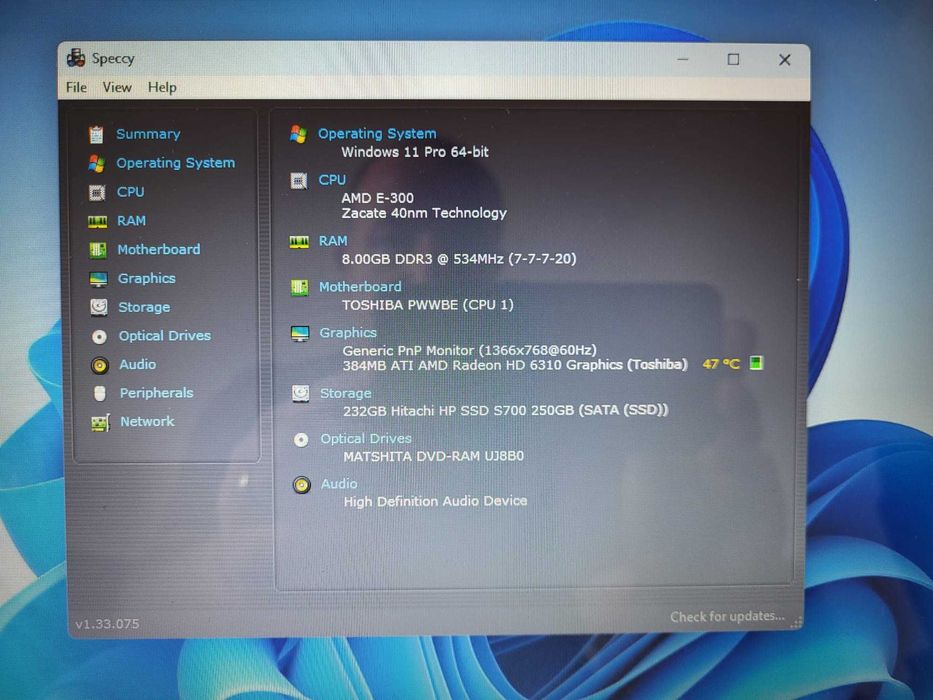Click the Network card icon in sidebar
Viewport: 933px width, 700px height.
(x=100, y=422)
